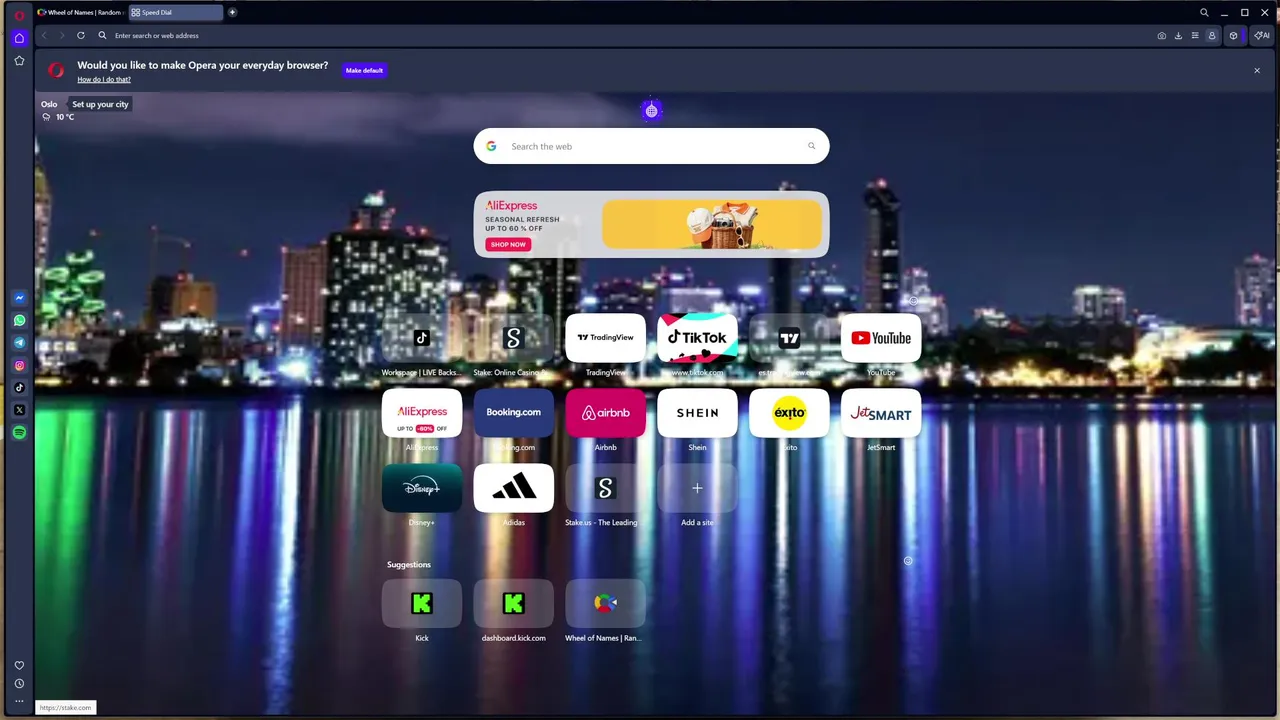Focus the 'Search the web' input field

(x=651, y=146)
